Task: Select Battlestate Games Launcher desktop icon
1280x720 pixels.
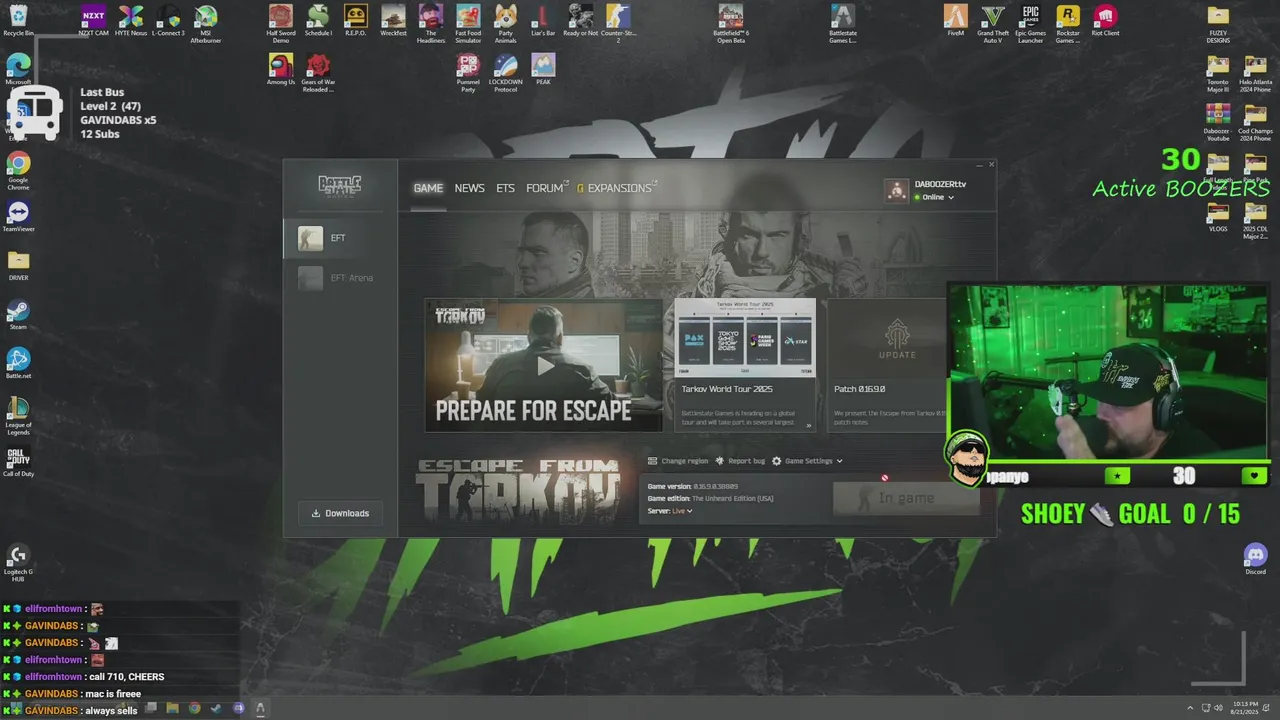Action: 843,23
